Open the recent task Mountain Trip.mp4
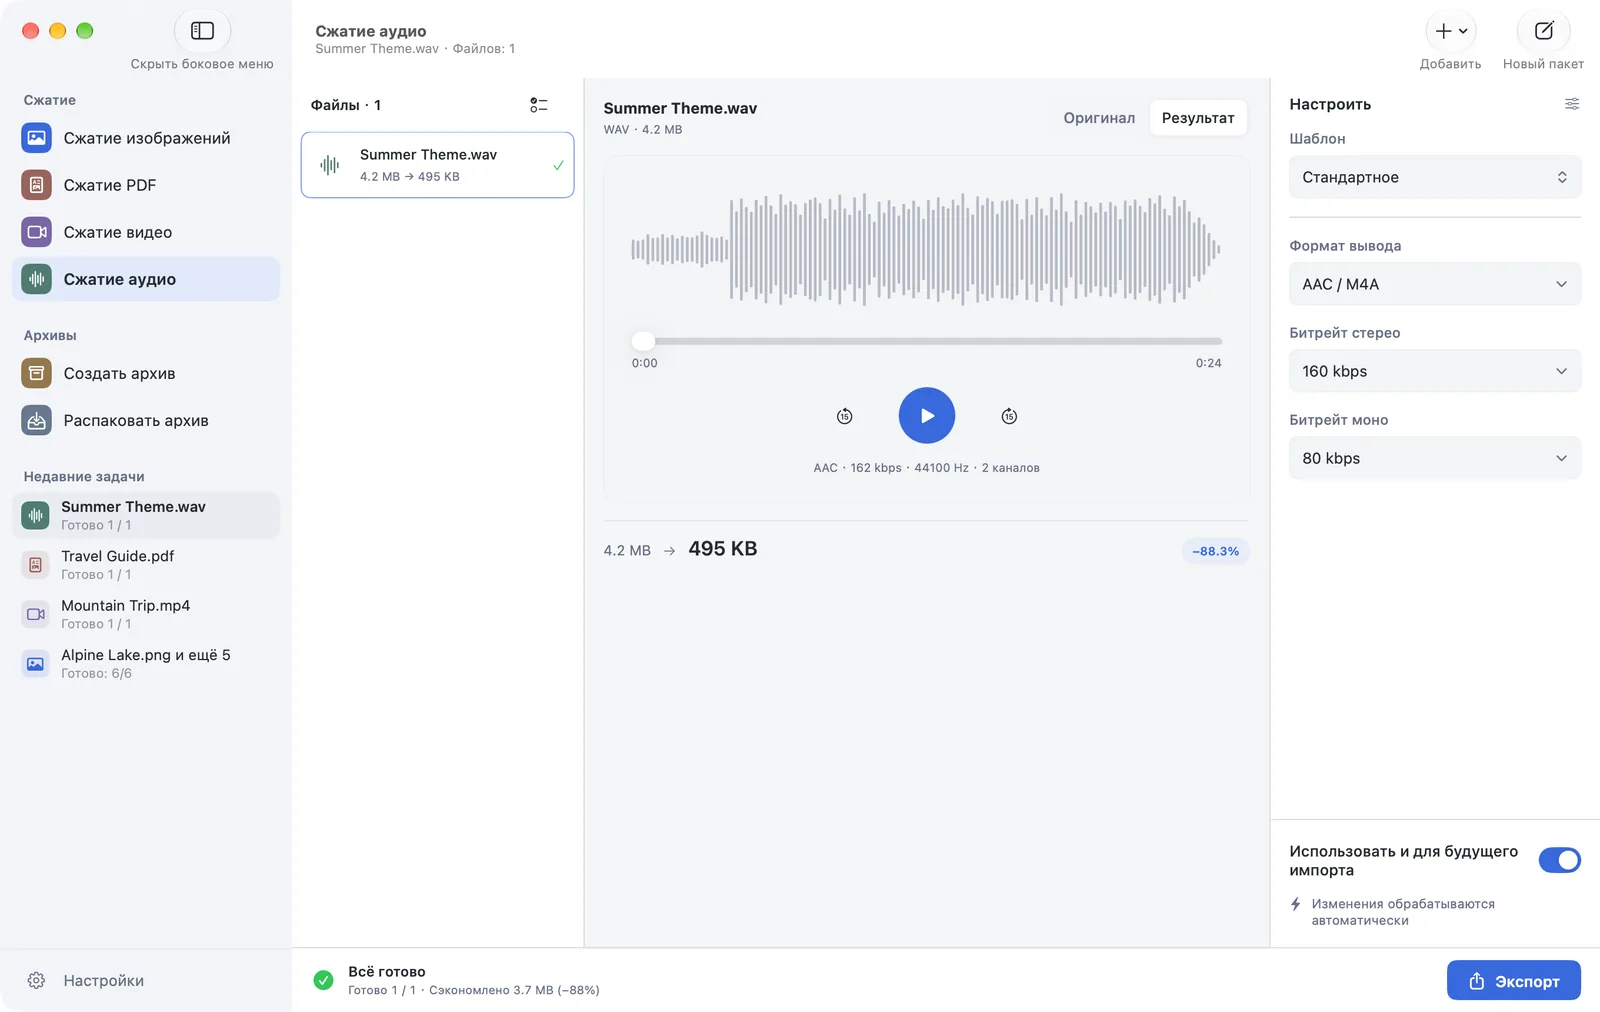Image resolution: width=1600 pixels, height=1012 pixels. (146, 614)
